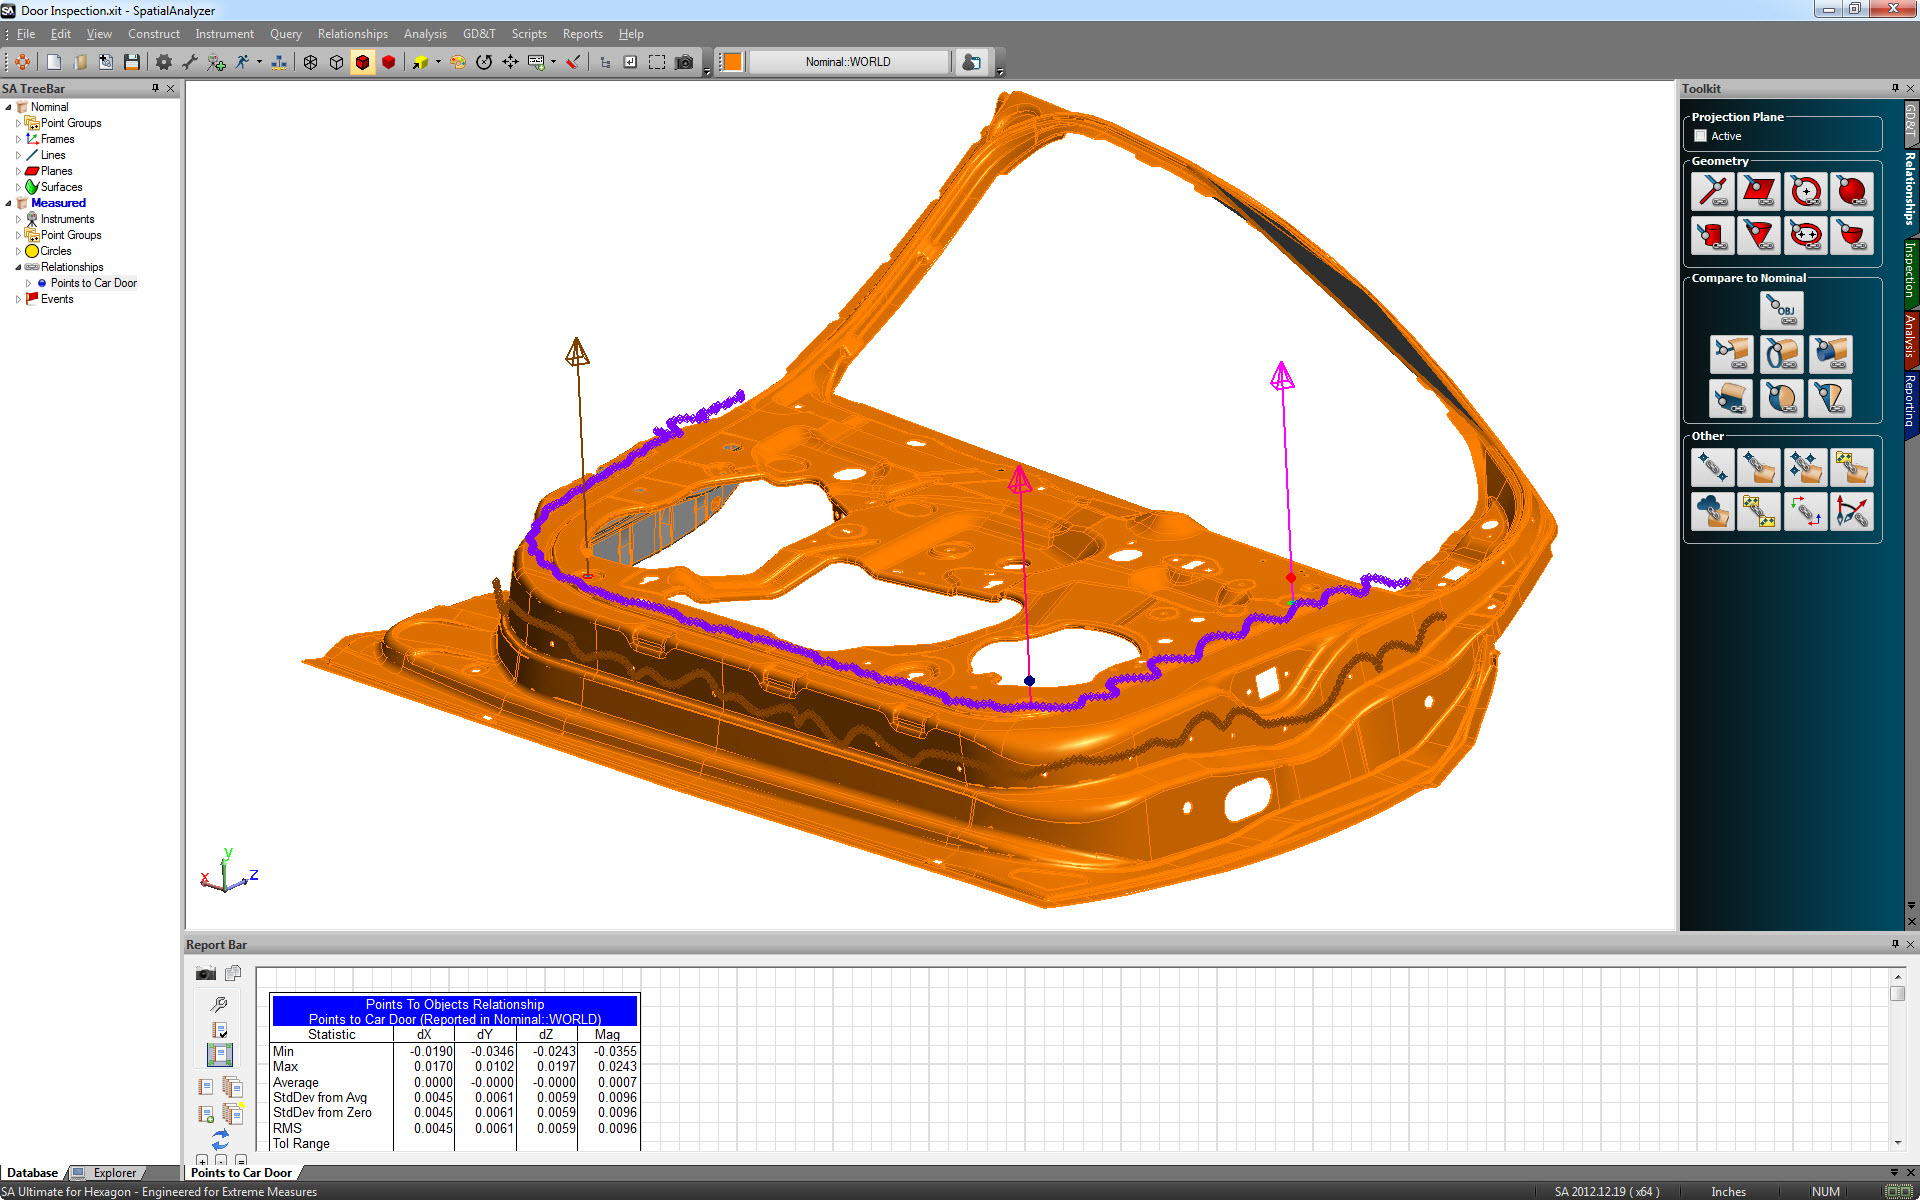This screenshot has height=1200, width=1920.
Task: Open the Relationships menu
Action: click(x=352, y=34)
